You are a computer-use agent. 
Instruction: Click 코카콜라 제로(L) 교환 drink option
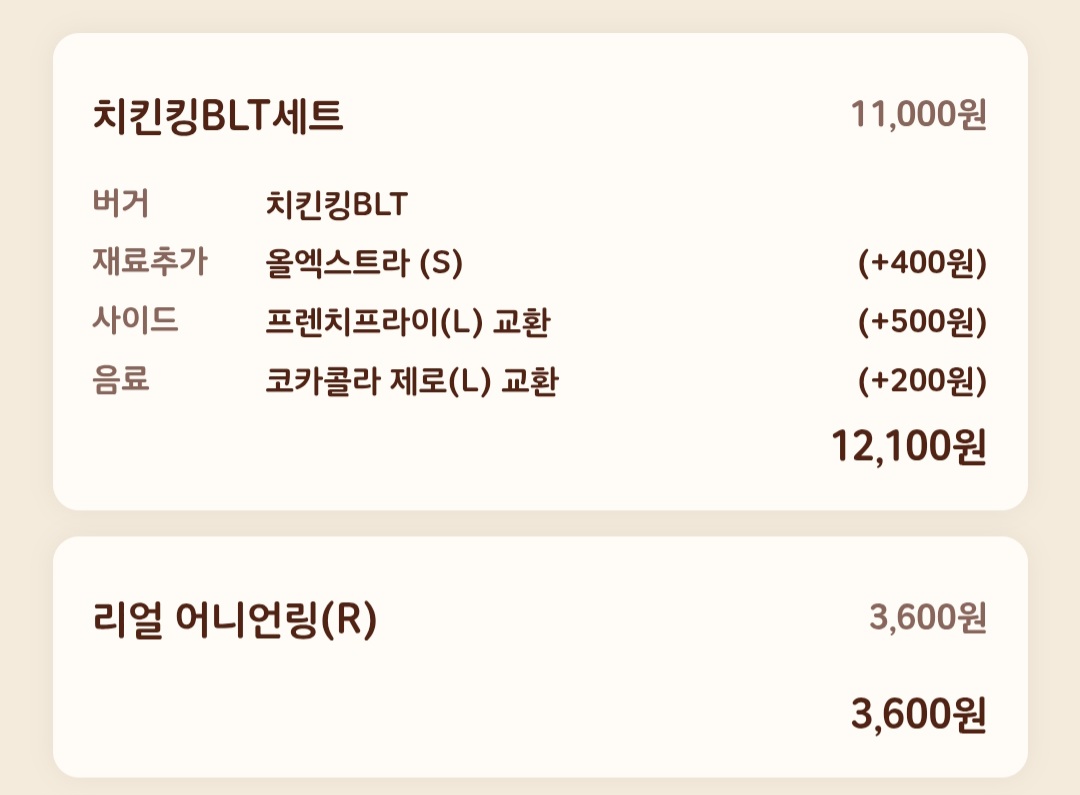[x=412, y=381]
